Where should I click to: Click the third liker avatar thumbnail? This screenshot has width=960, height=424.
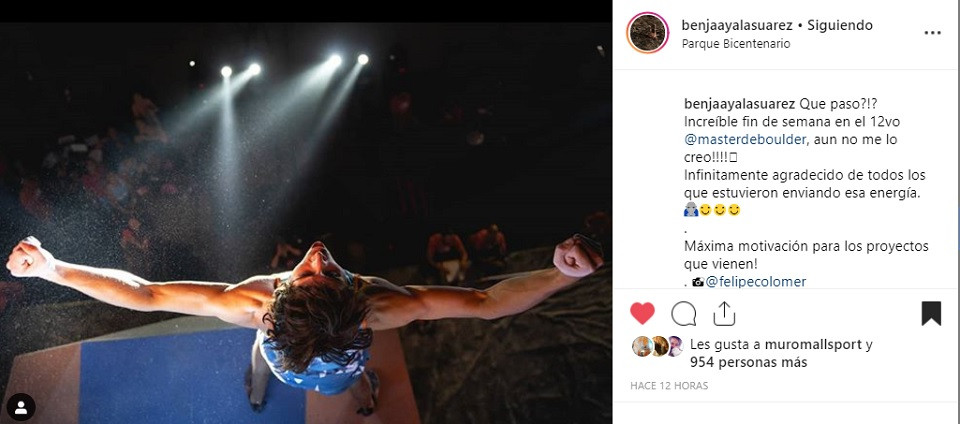(x=675, y=346)
